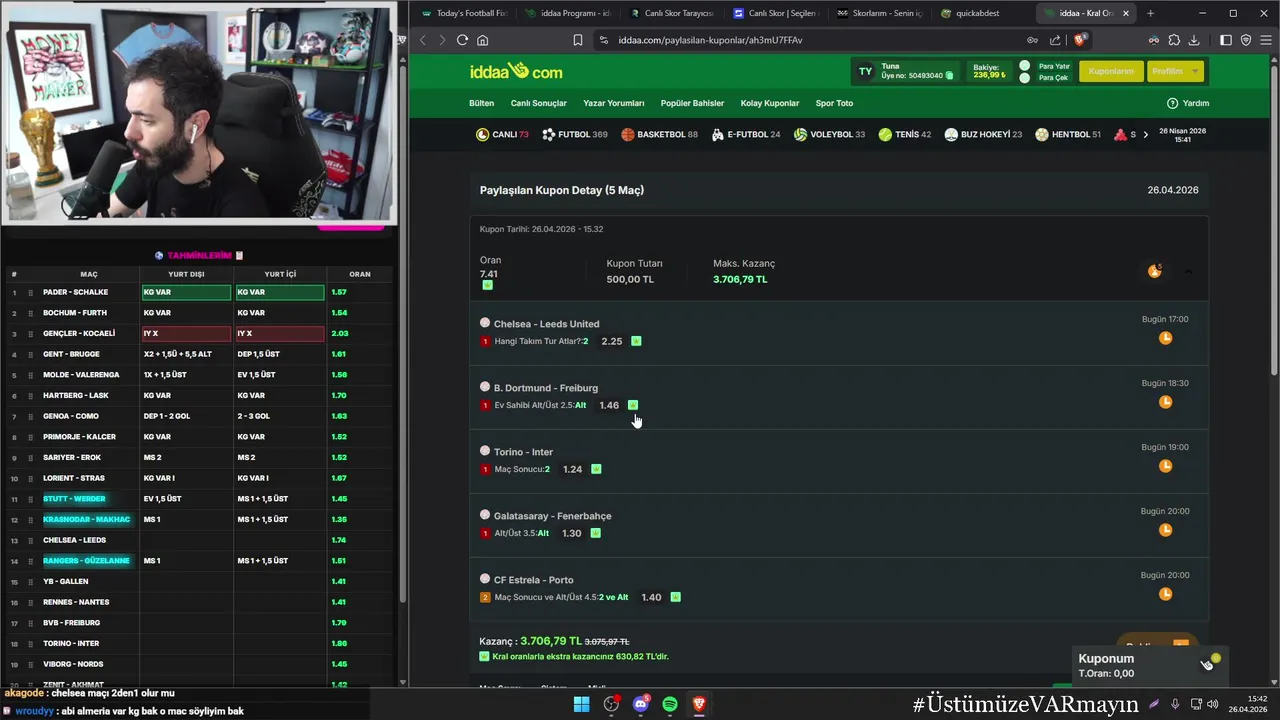Click STUTT - WERDER row in predictions table
Image resolution: width=1280 pixels, height=720 pixels.
click(200, 498)
